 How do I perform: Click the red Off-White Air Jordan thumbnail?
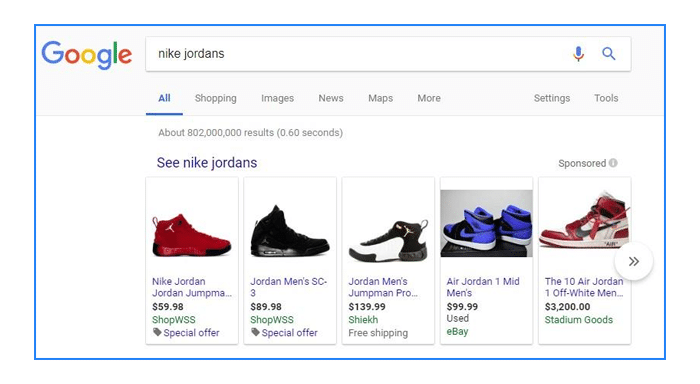(x=584, y=220)
